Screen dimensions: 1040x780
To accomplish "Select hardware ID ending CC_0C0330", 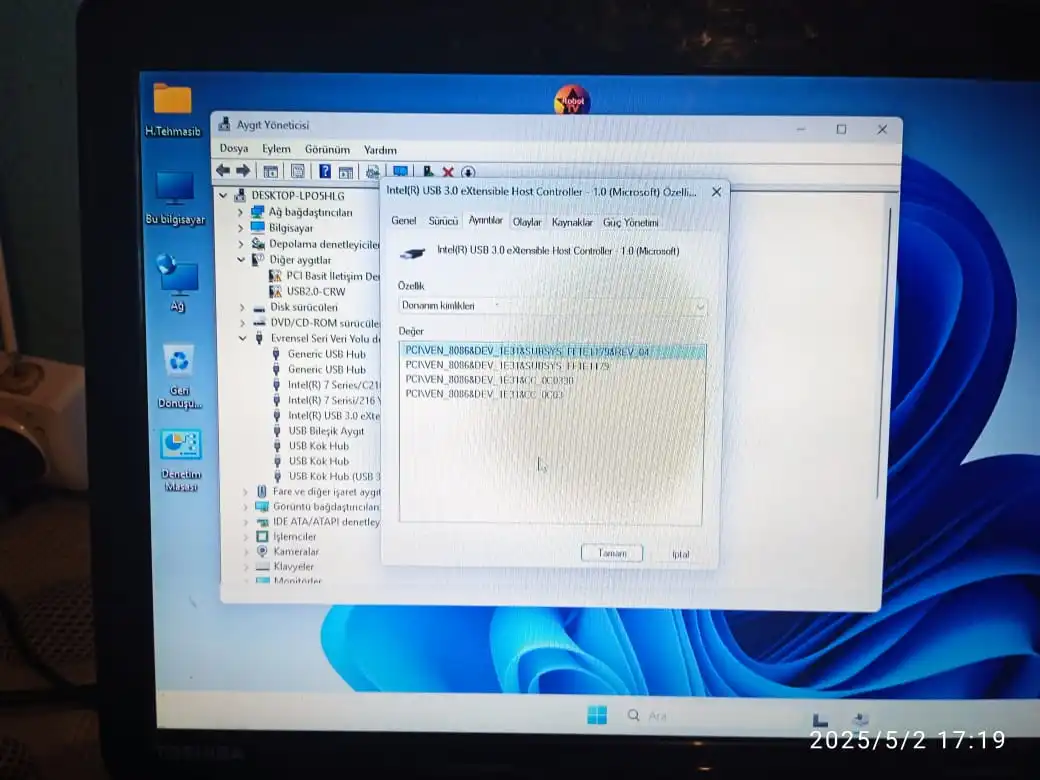I will point(489,380).
